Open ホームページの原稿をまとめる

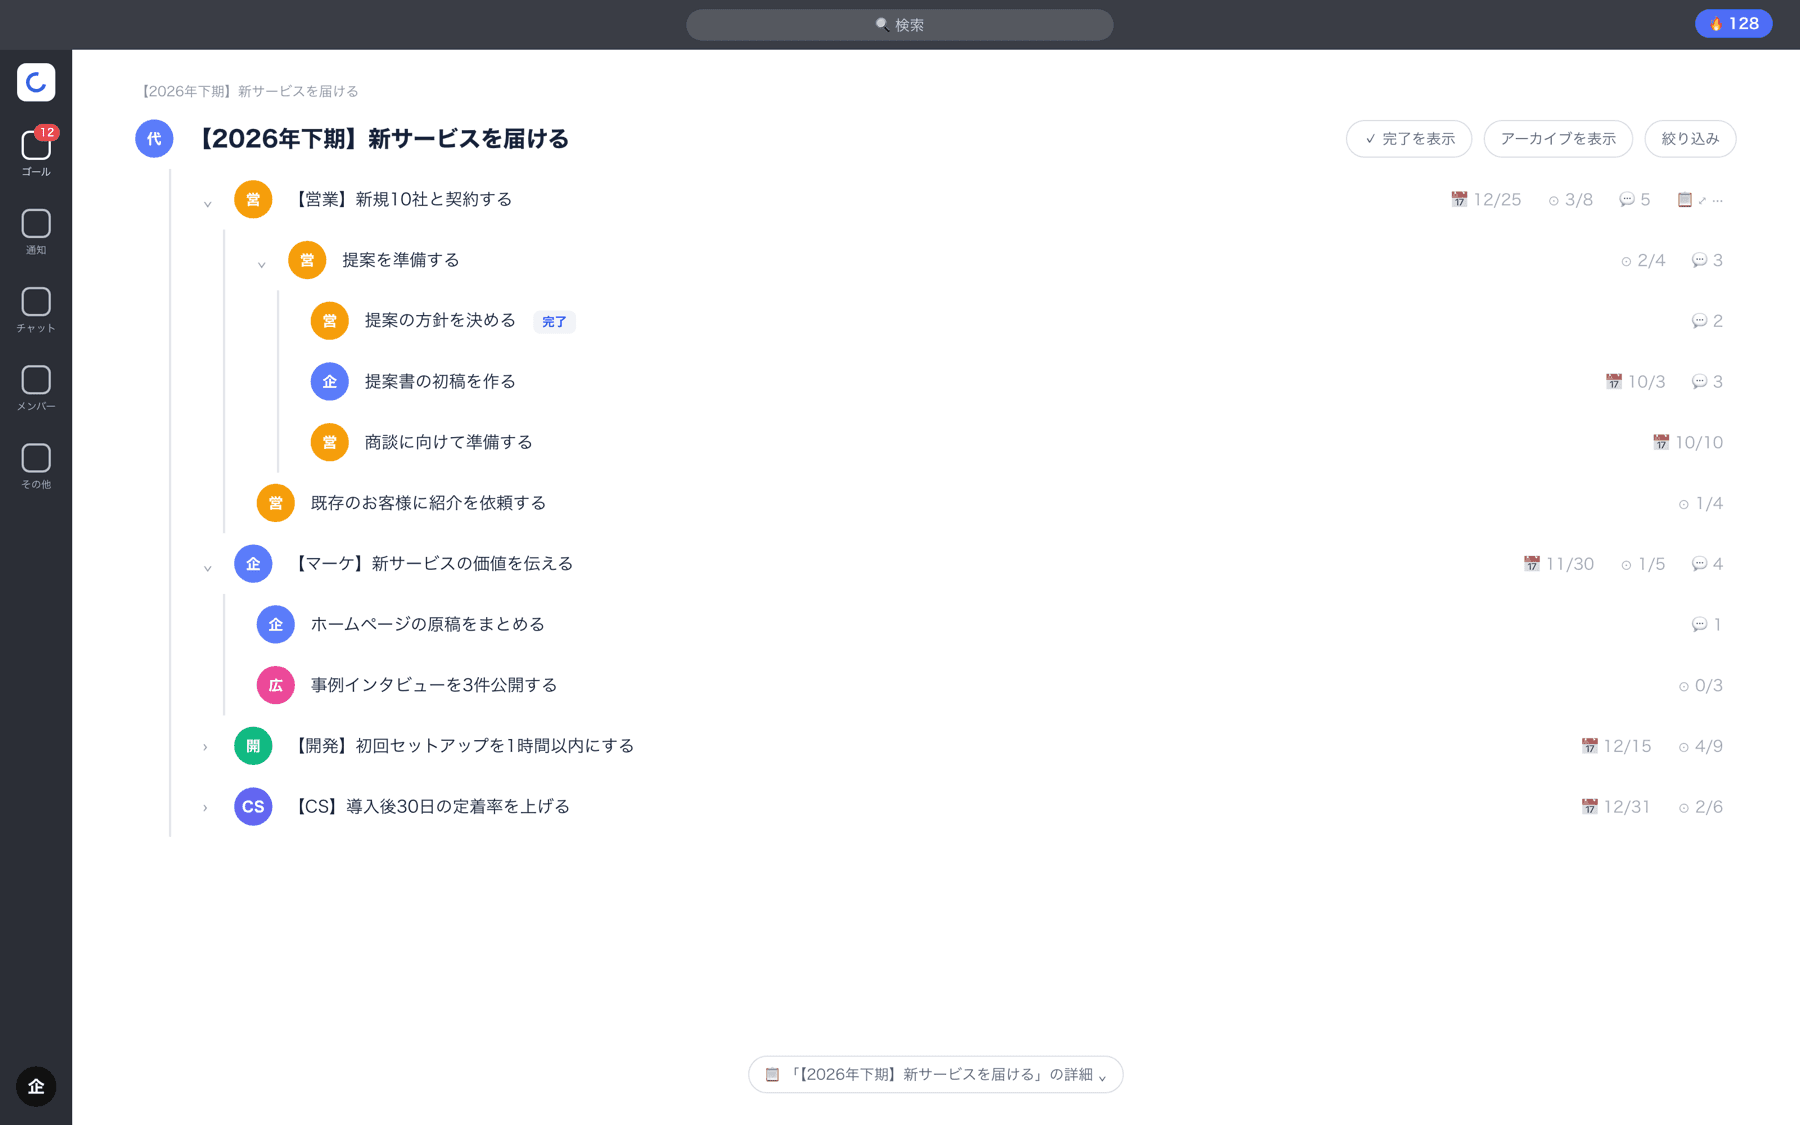point(428,625)
